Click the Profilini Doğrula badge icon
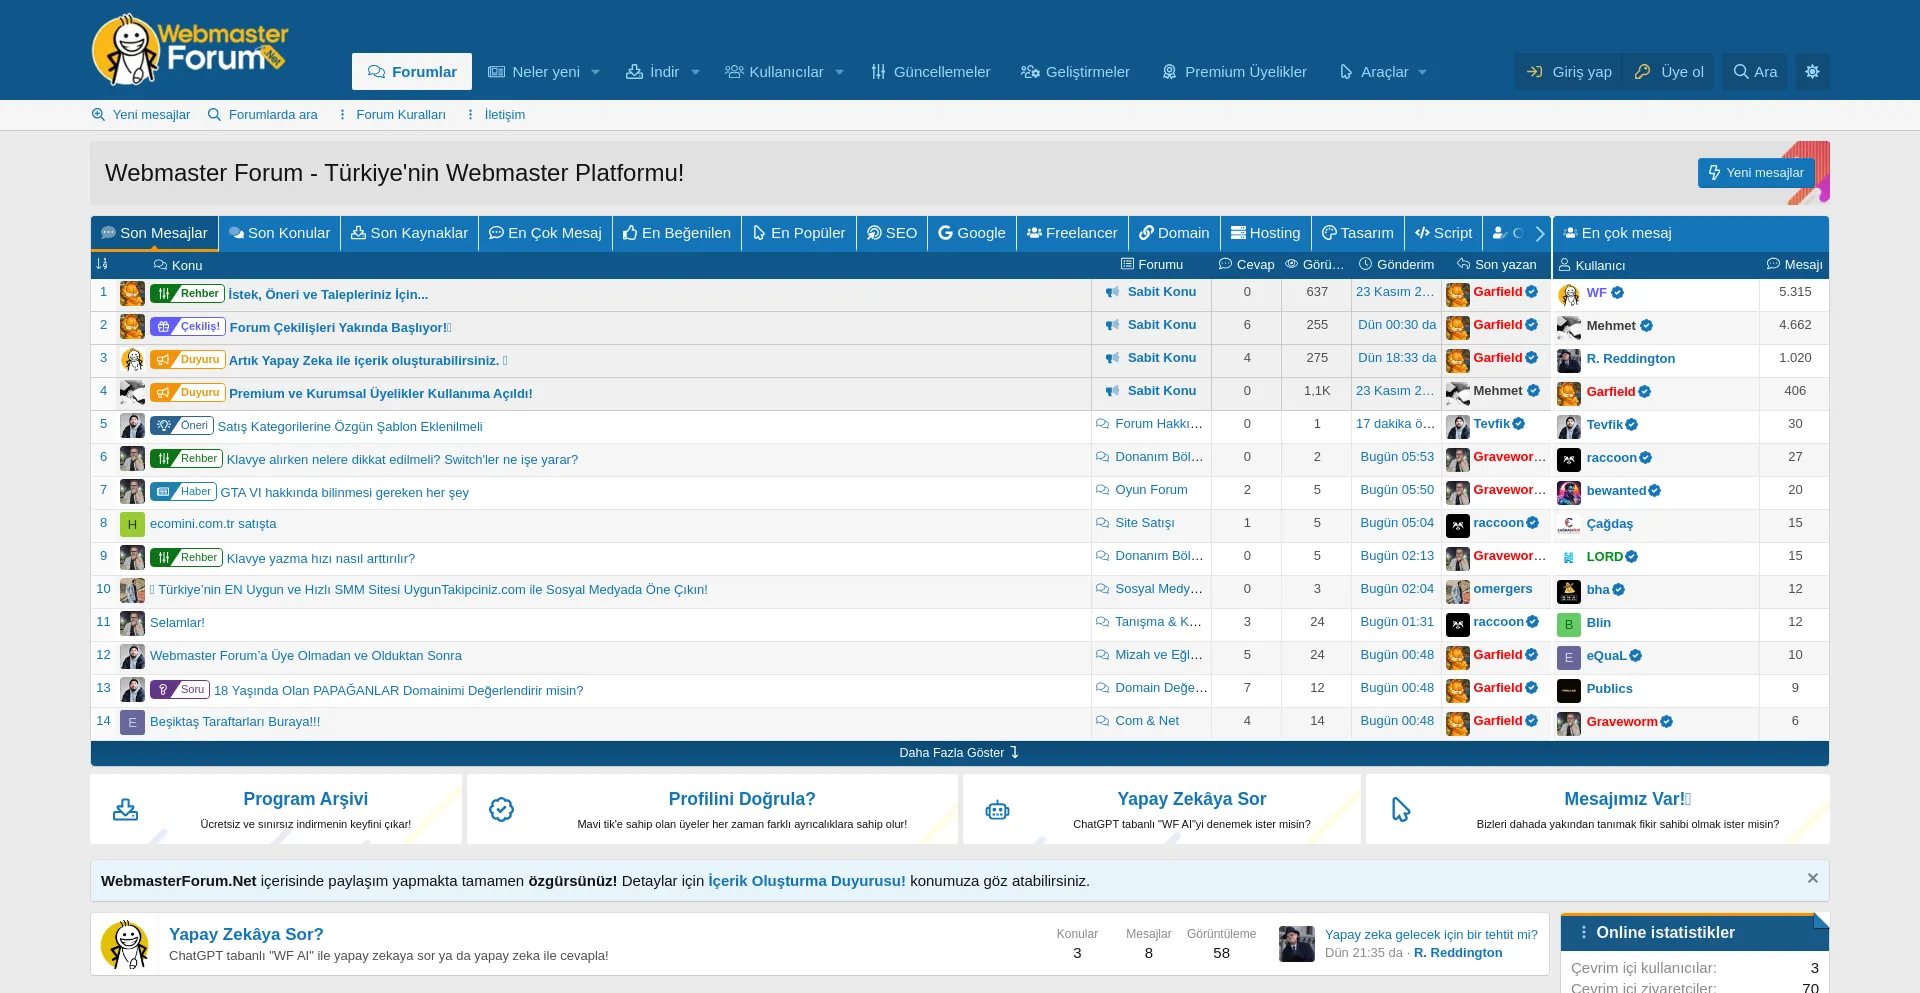Image resolution: width=1920 pixels, height=993 pixels. click(501, 809)
